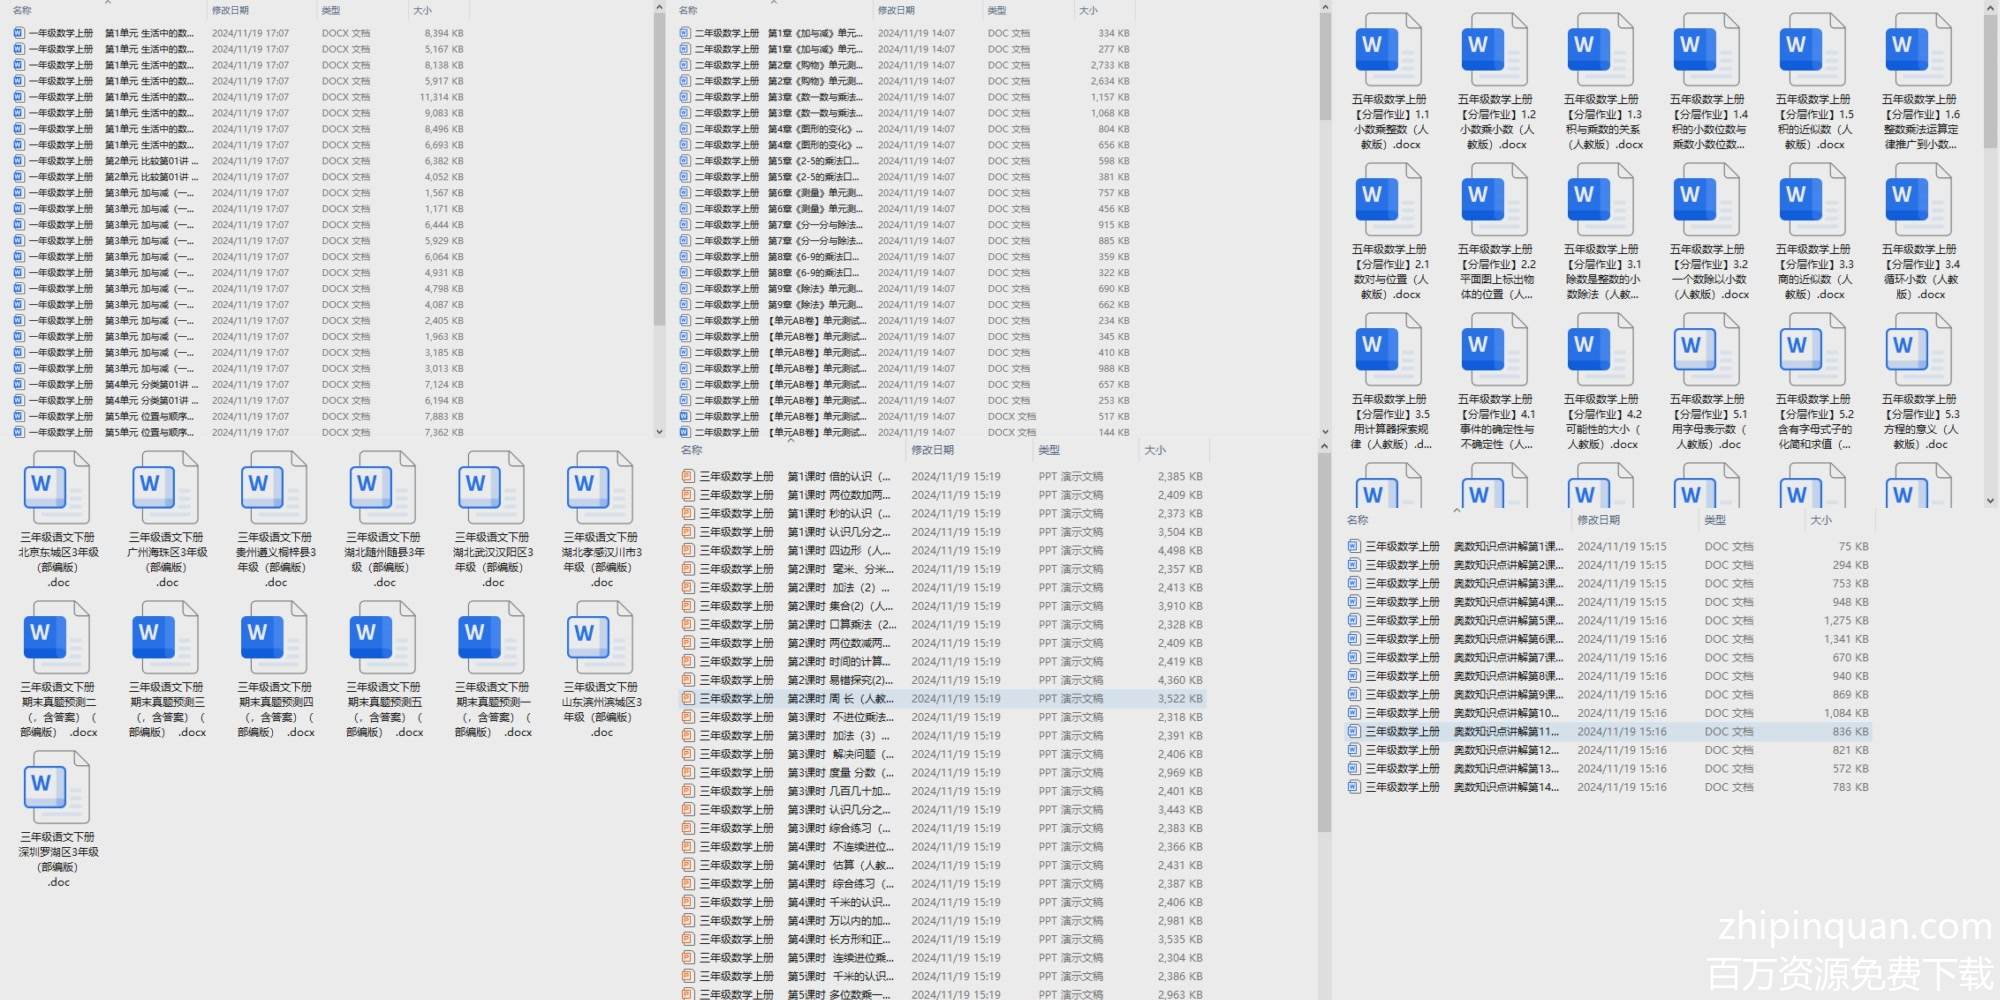This screenshot has height=1000, width=2000.
Task: Open the 期末真题预测二 docx file icon
Action: tap(57, 637)
